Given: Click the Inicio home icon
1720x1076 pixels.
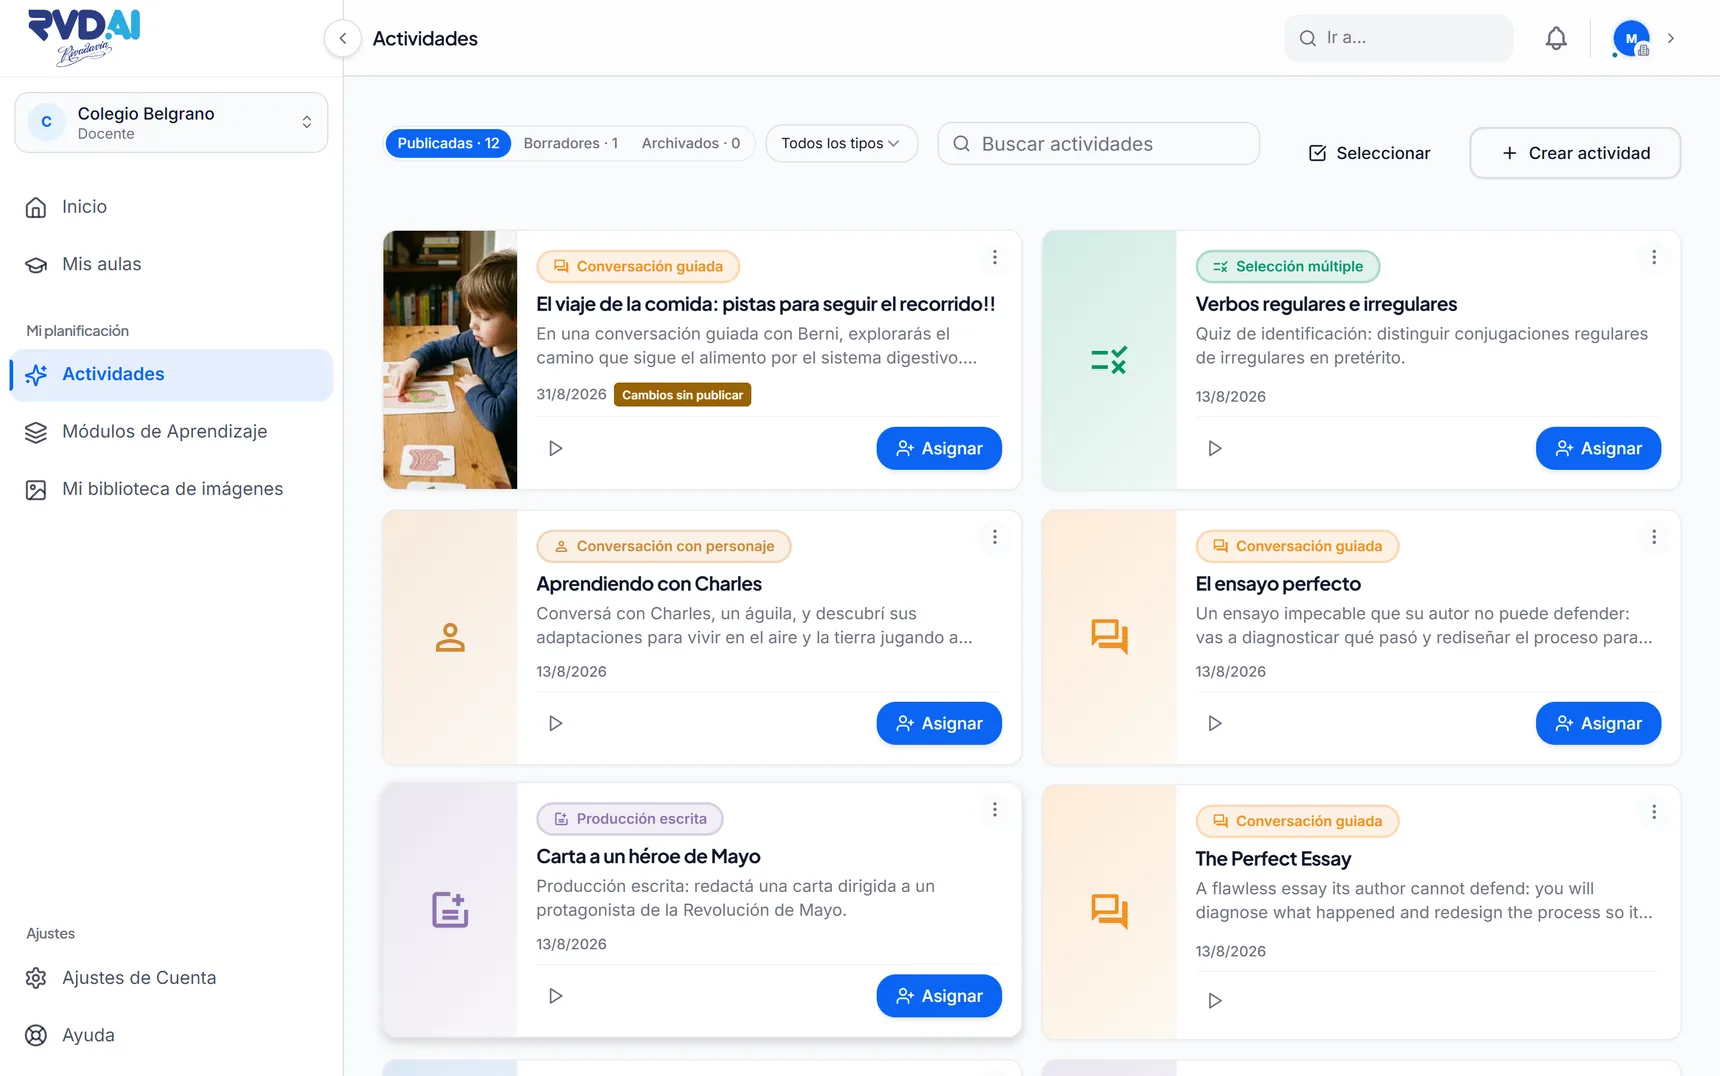Looking at the screenshot, I should (x=36, y=207).
